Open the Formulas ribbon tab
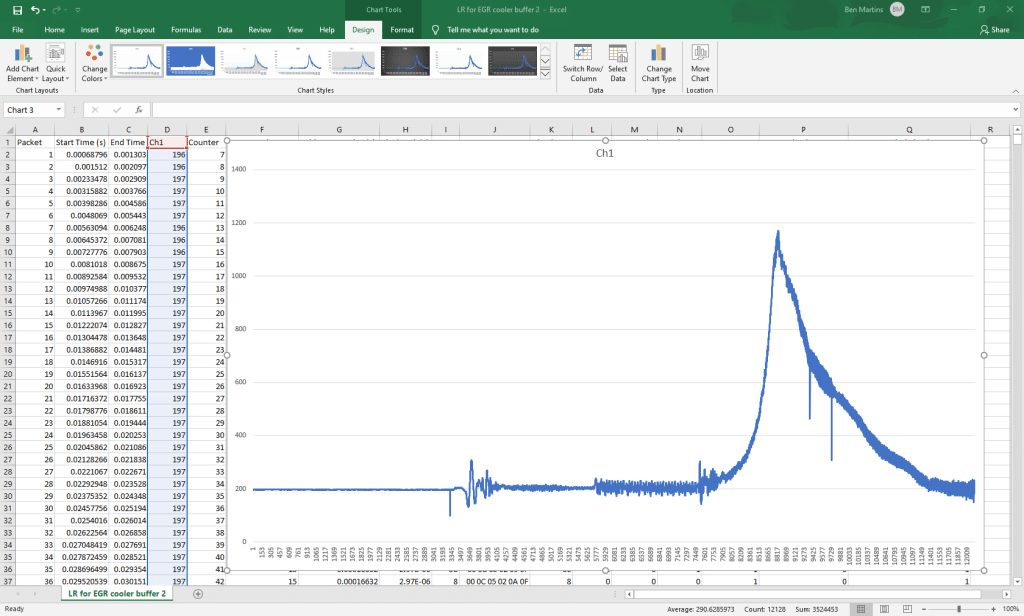Screen dimensions: 1024x616 point(186,29)
